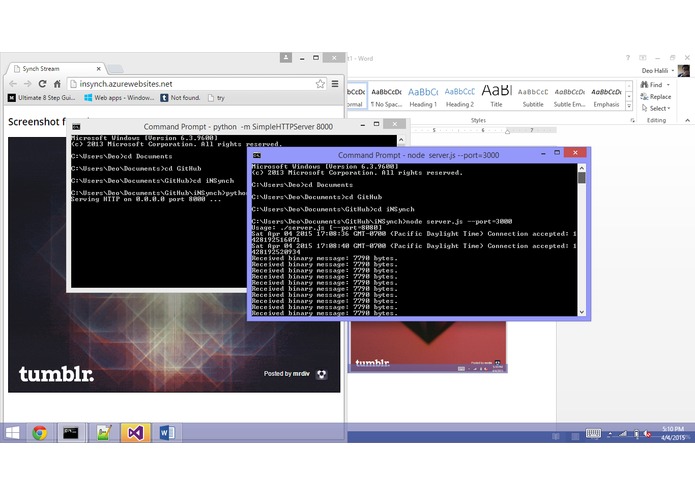Screen dimensions: 695x494
Task: Bookmark page with star icon
Action: [x=320, y=84]
